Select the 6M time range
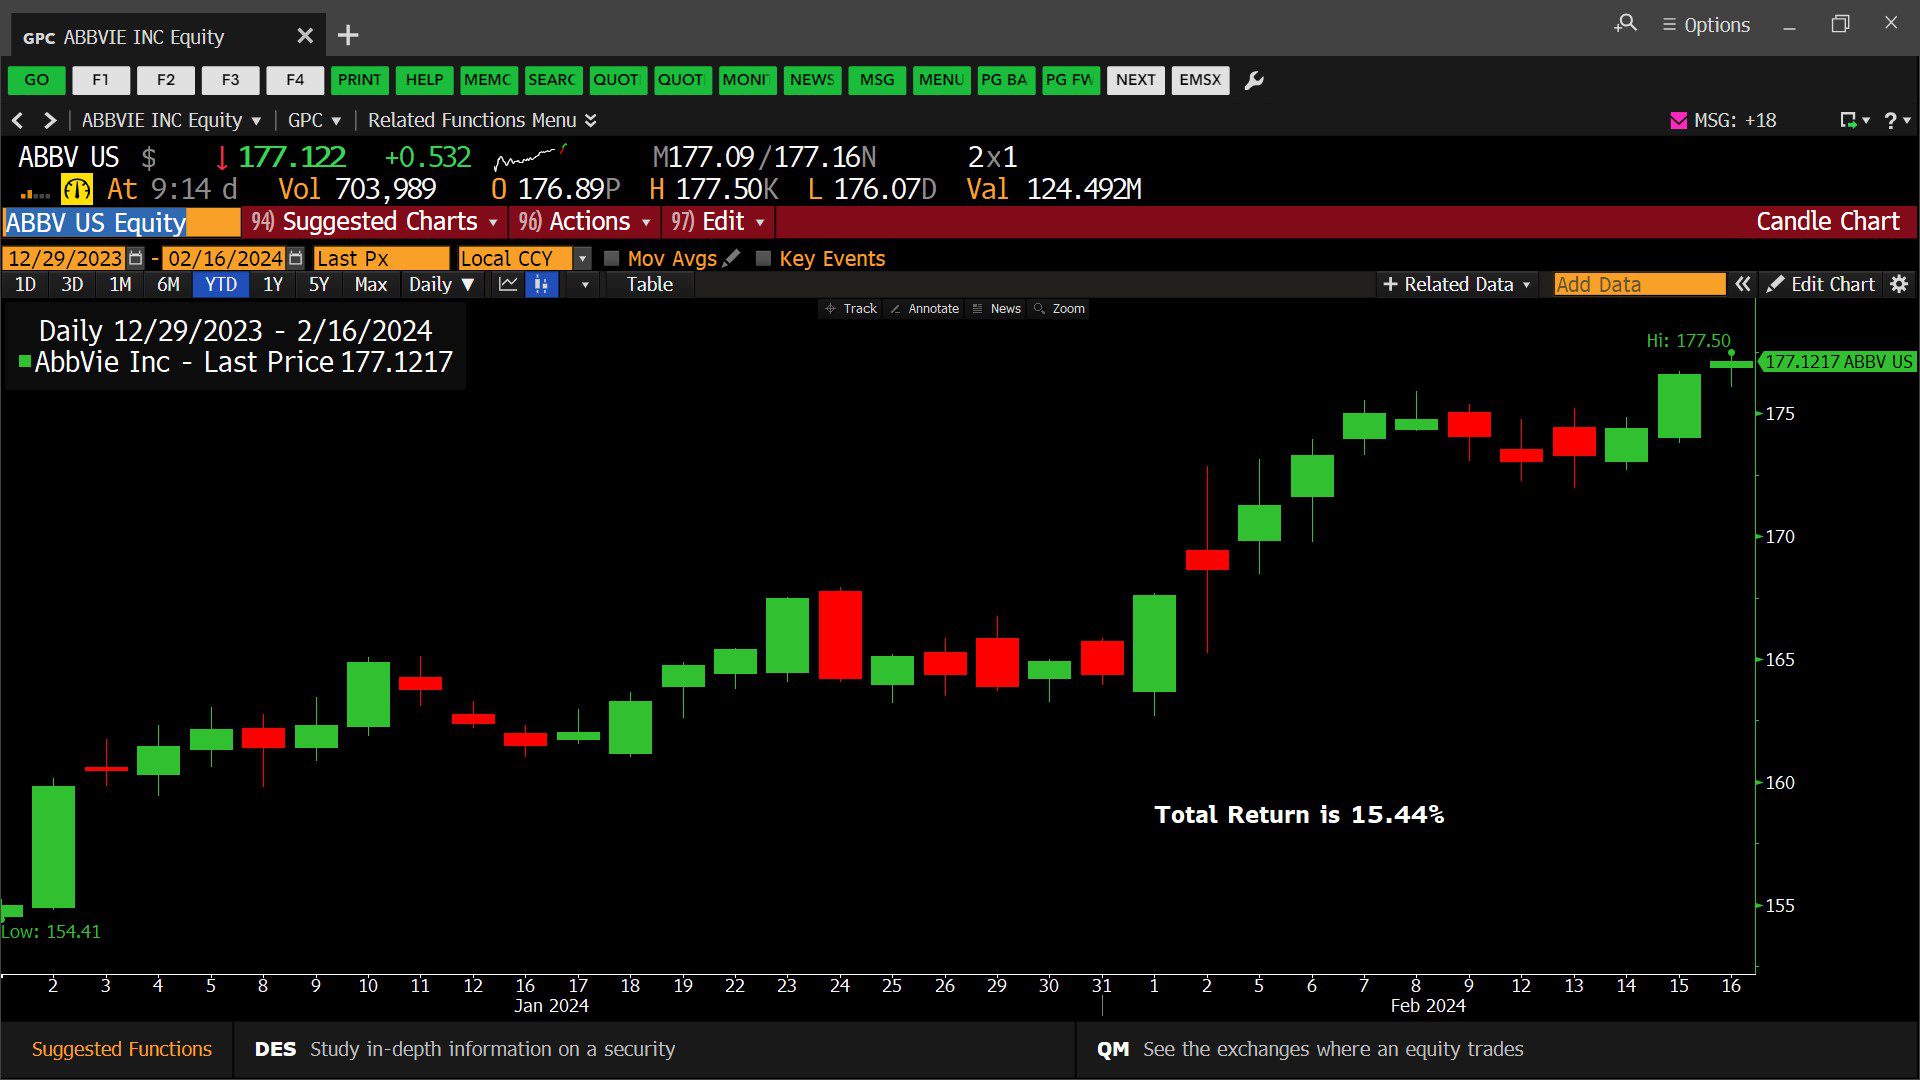The width and height of the screenshot is (1920, 1080). [168, 284]
